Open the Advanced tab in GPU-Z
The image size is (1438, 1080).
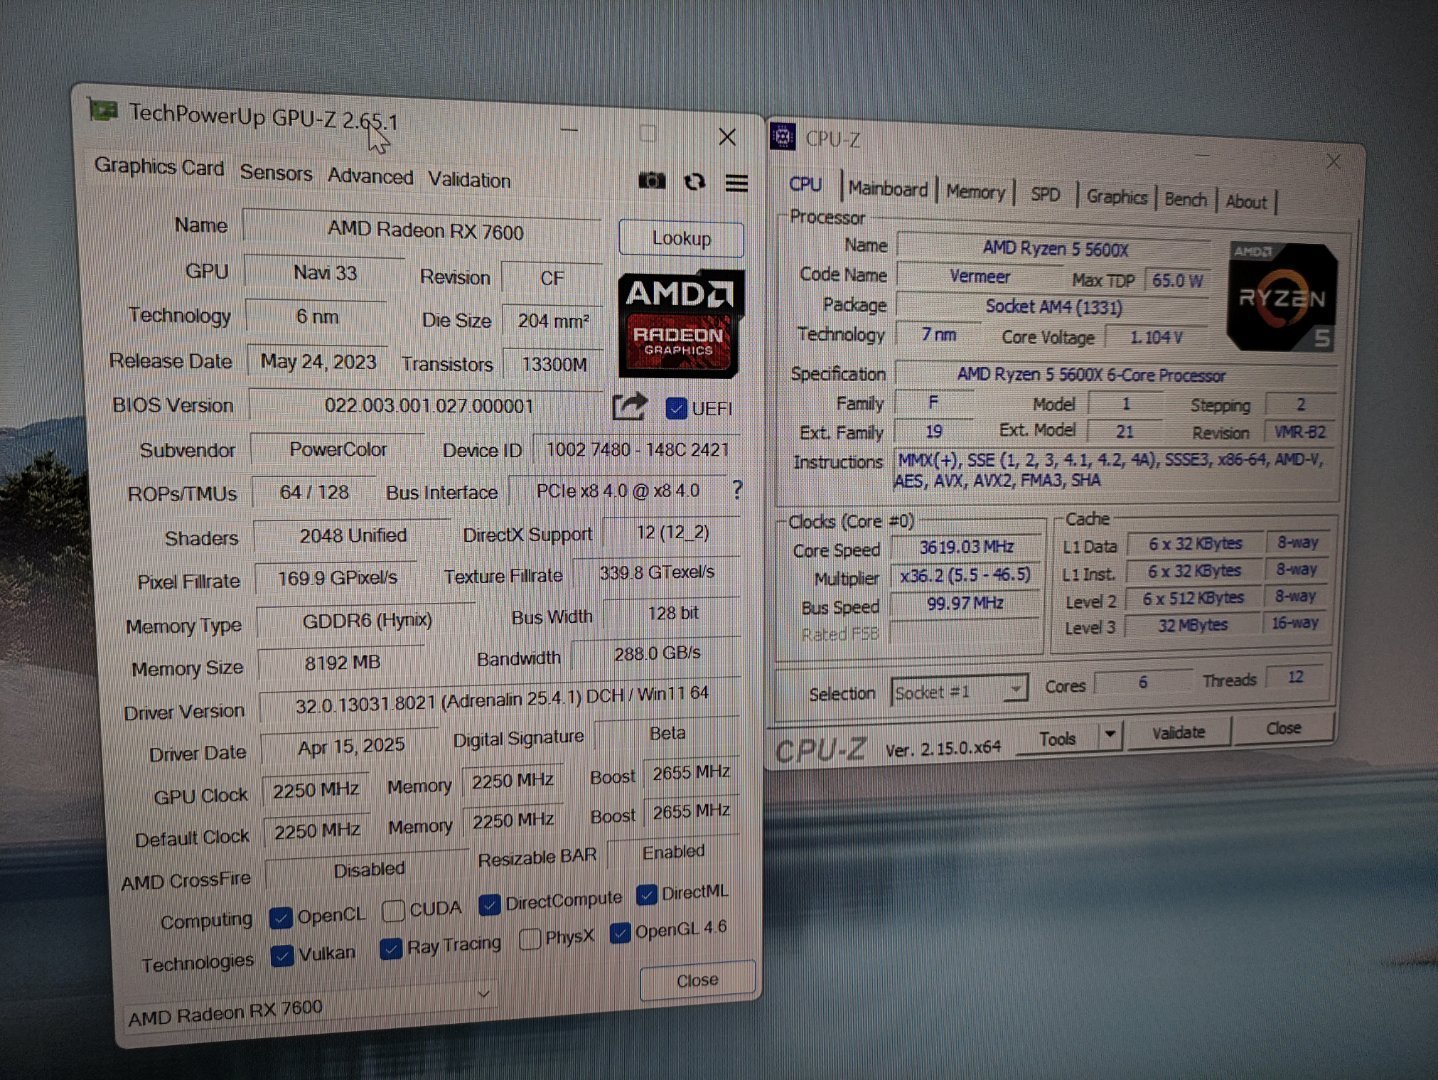[370, 176]
